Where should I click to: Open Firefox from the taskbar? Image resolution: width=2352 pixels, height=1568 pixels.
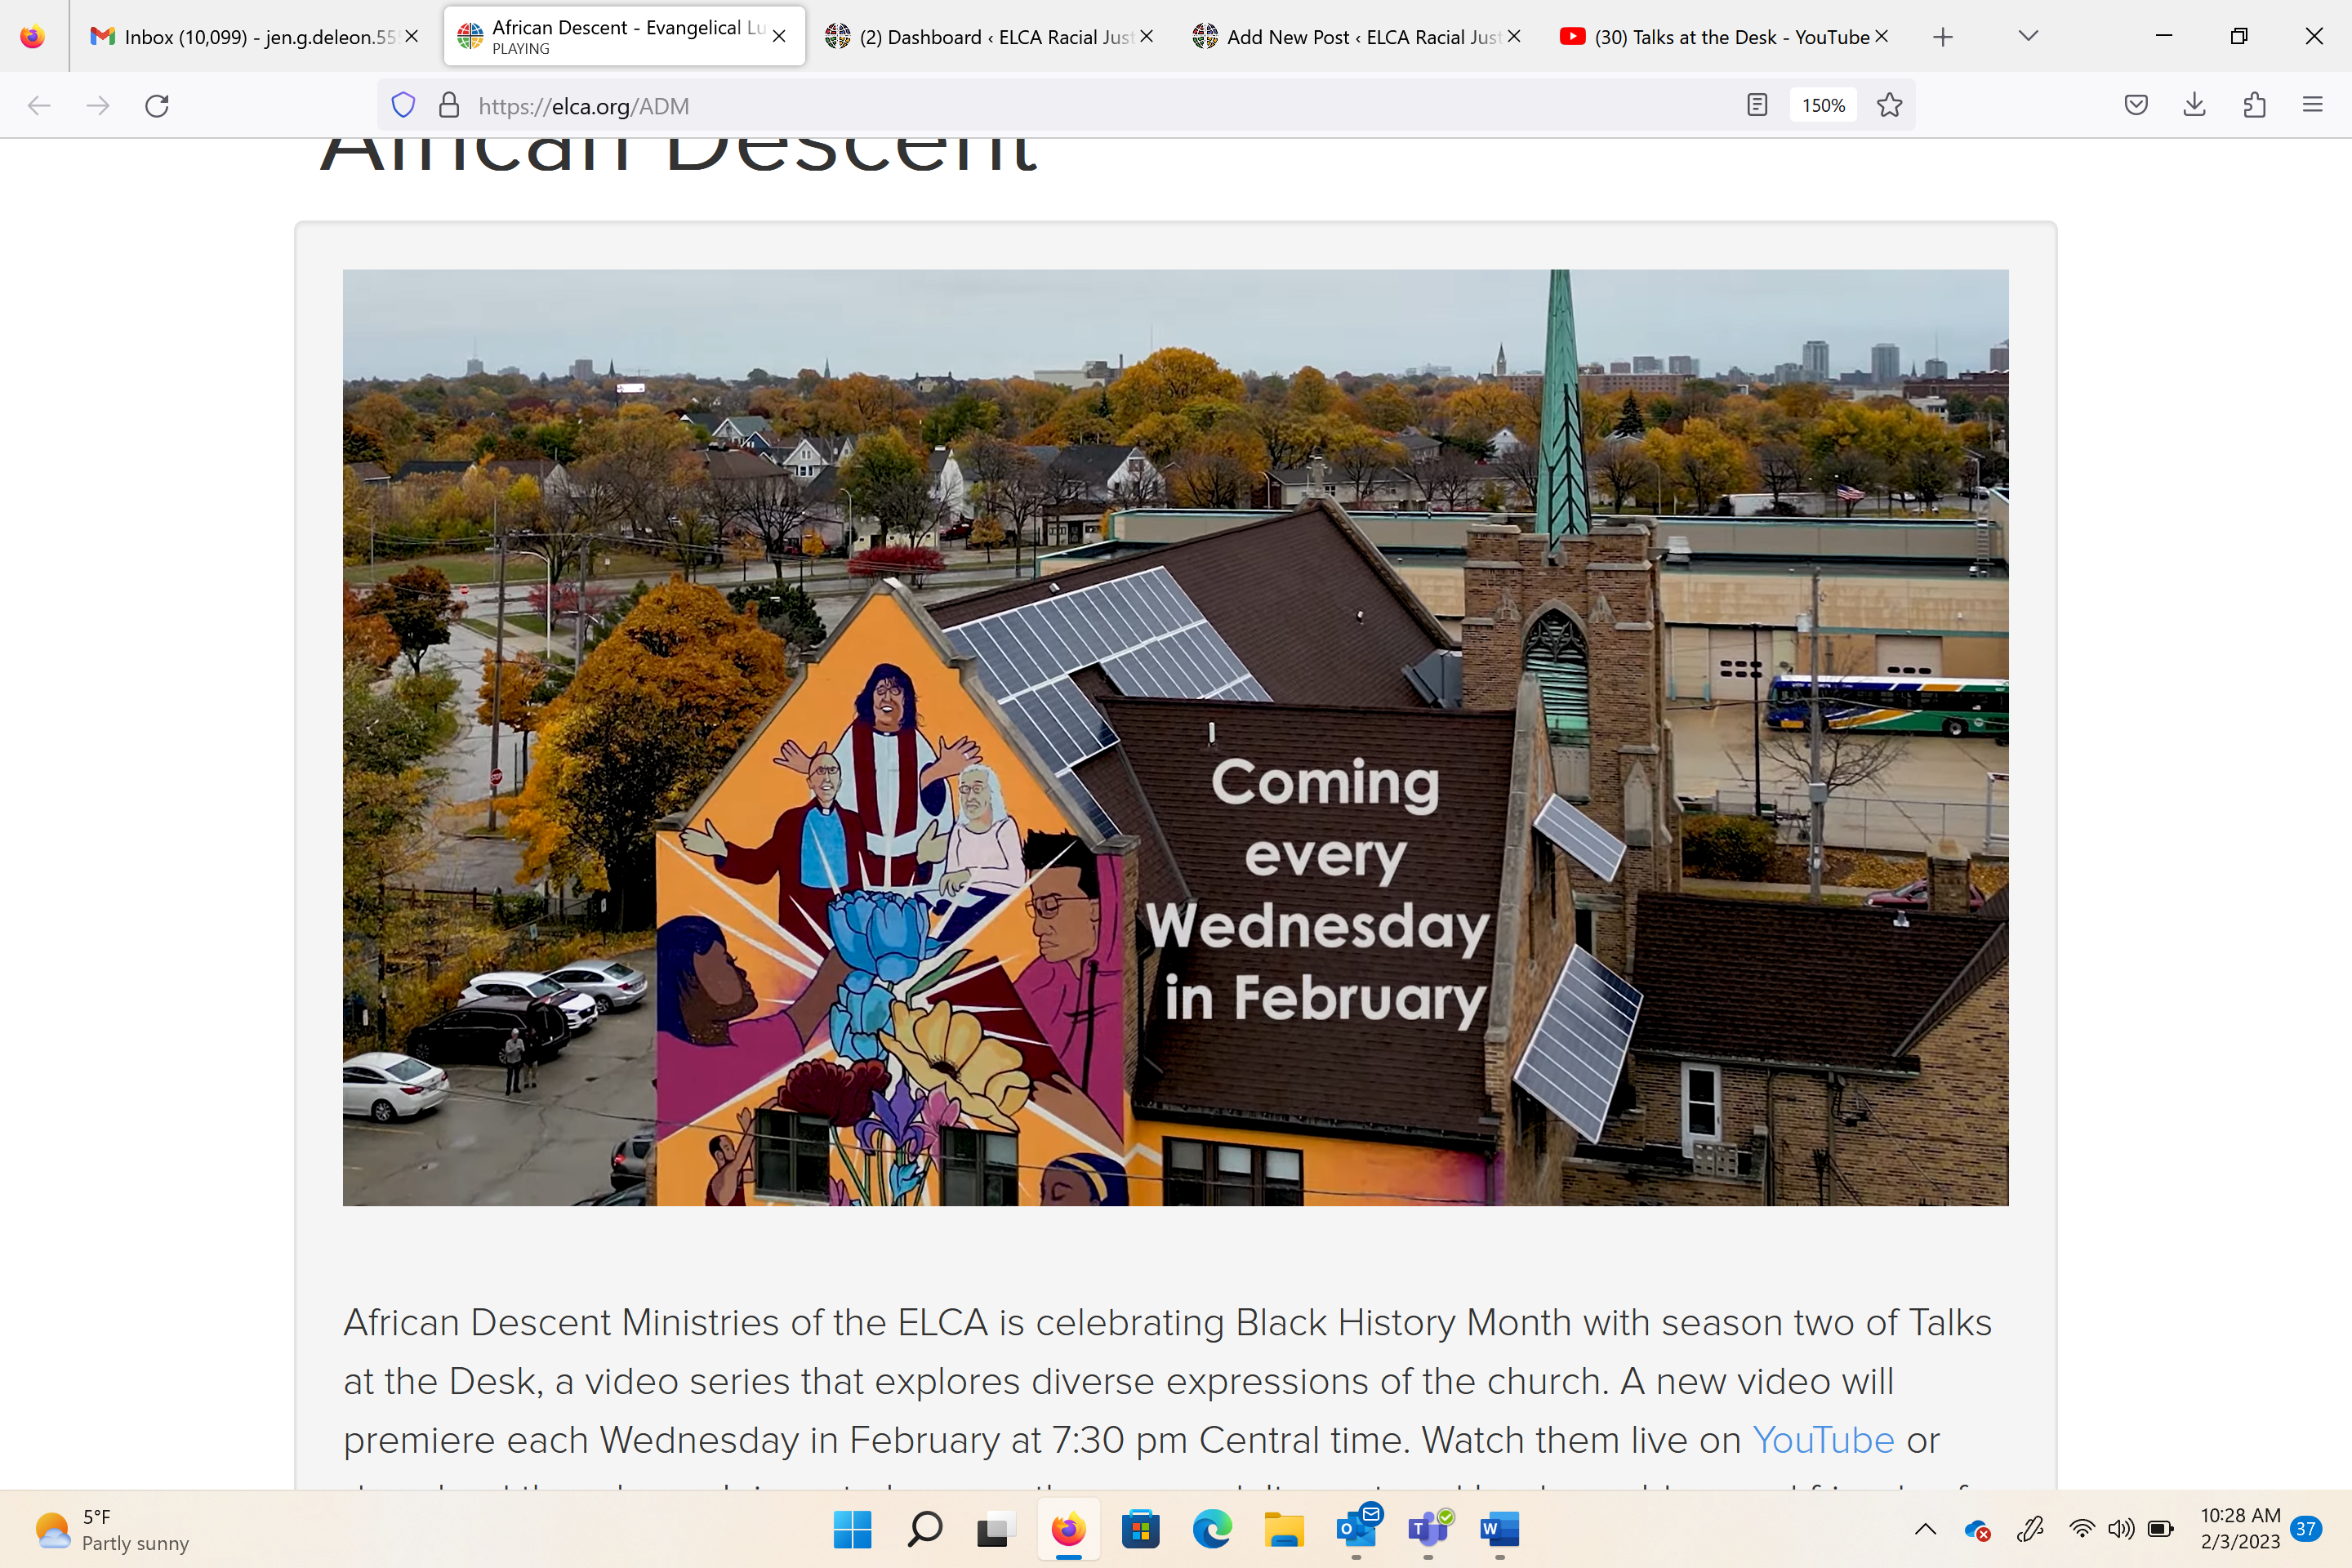pos(1068,1529)
